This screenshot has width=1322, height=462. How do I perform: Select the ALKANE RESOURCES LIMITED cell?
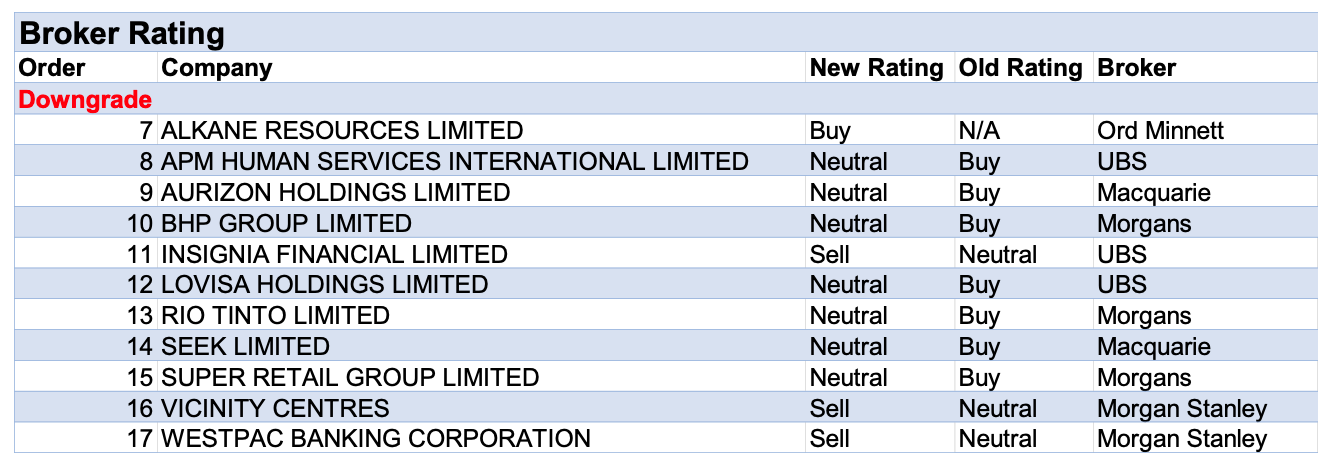341,130
